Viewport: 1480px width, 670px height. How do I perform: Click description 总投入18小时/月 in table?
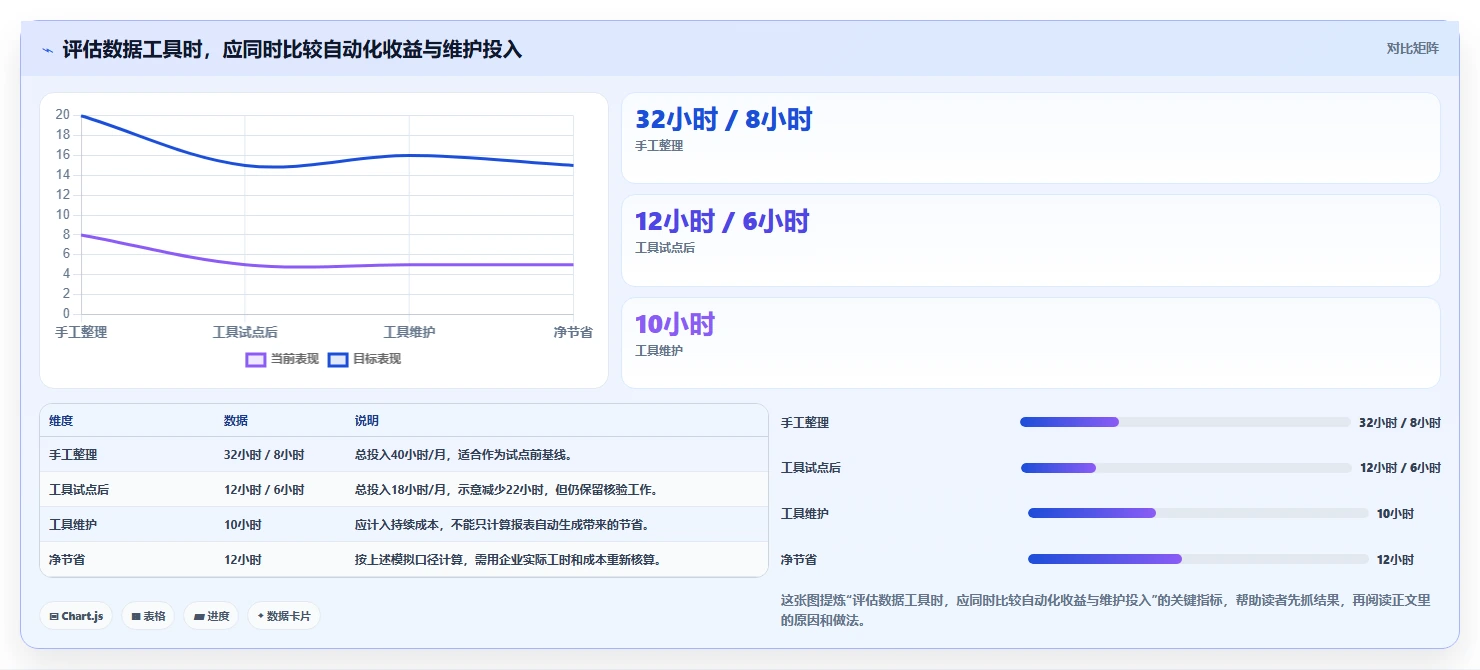point(404,490)
